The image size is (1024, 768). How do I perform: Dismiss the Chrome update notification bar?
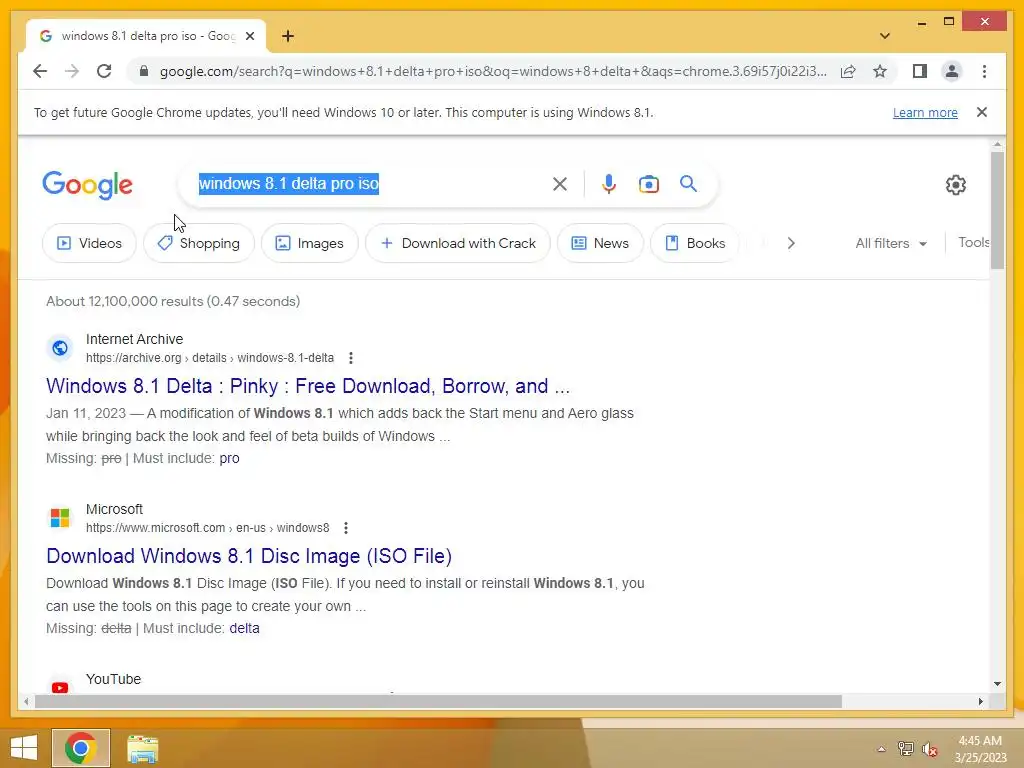point(982,112)
